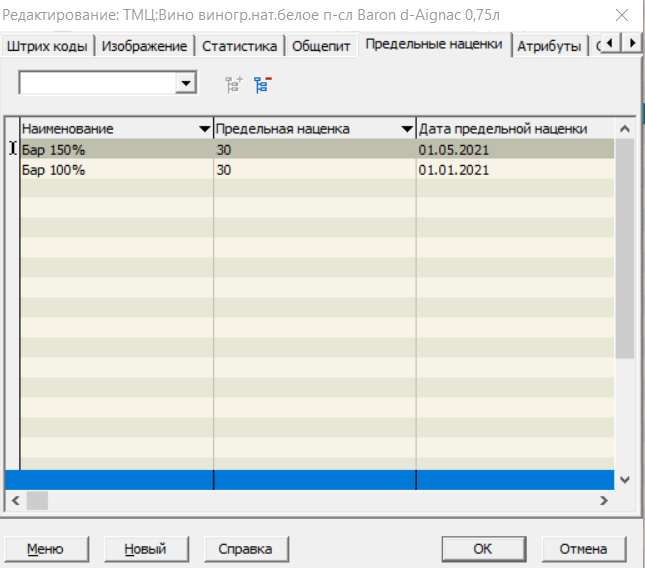Click the add tree item icon
Viewport: 645px width, 568px height.
[x=234, y=85]
